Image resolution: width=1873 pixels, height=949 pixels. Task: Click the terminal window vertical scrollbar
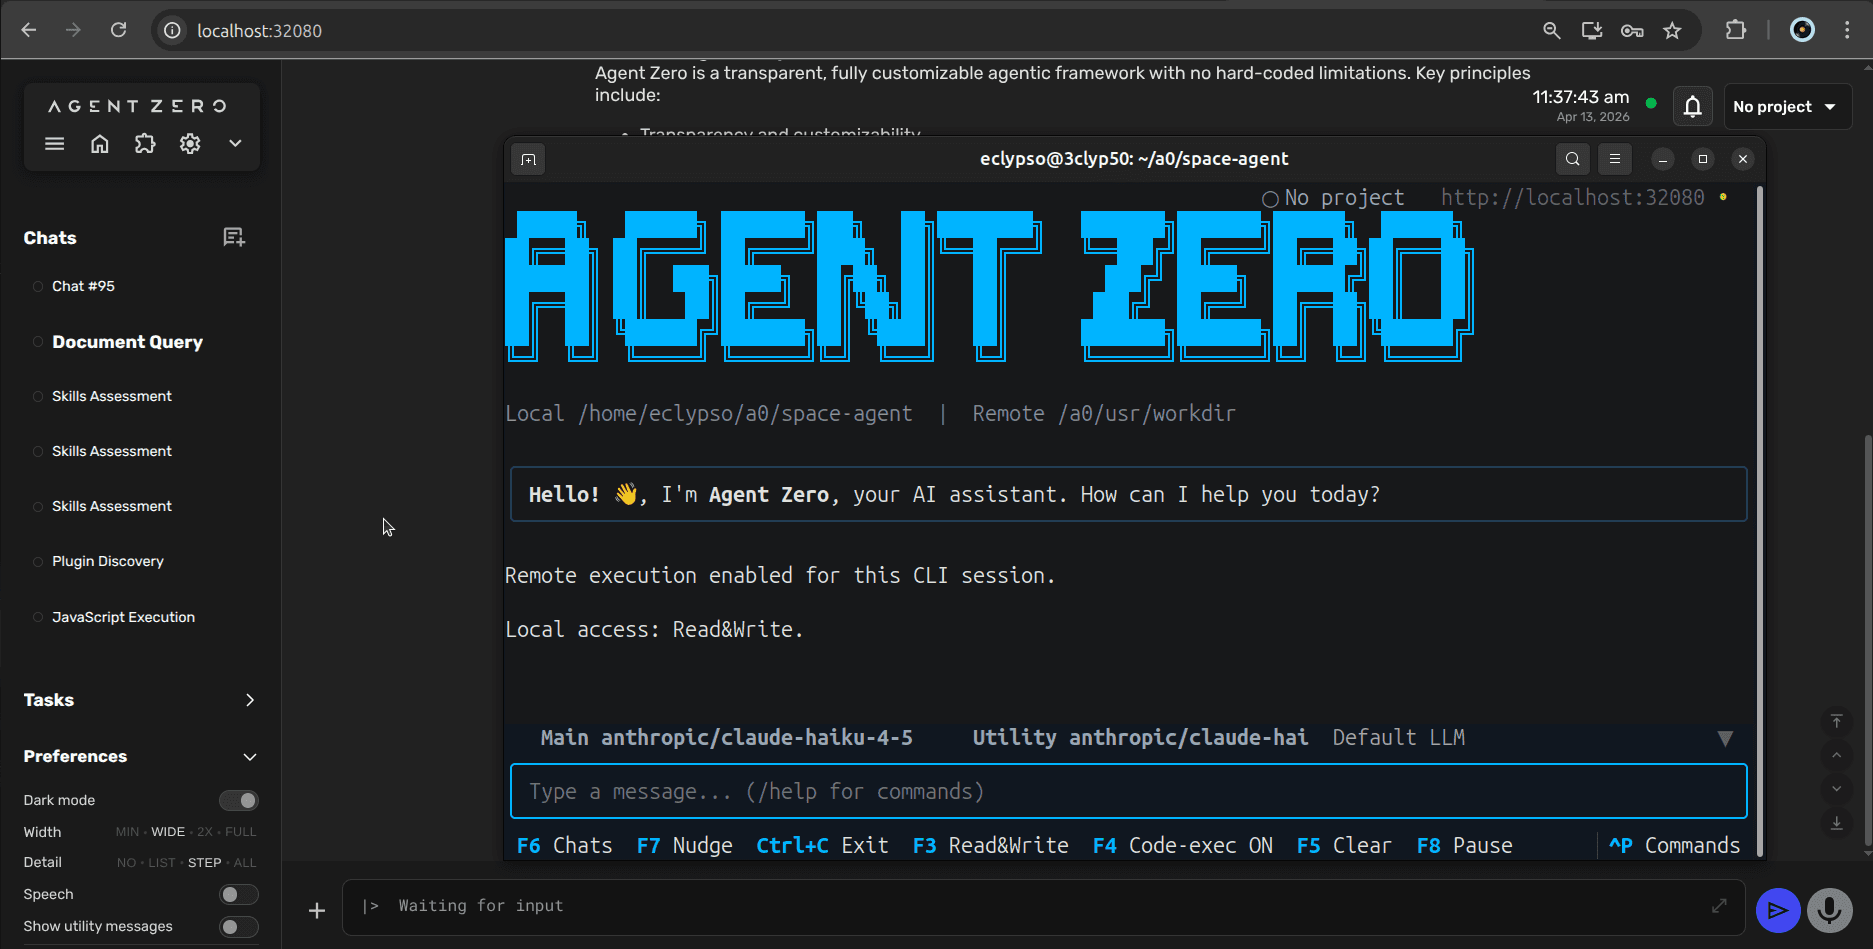[x=1759, y=520]
